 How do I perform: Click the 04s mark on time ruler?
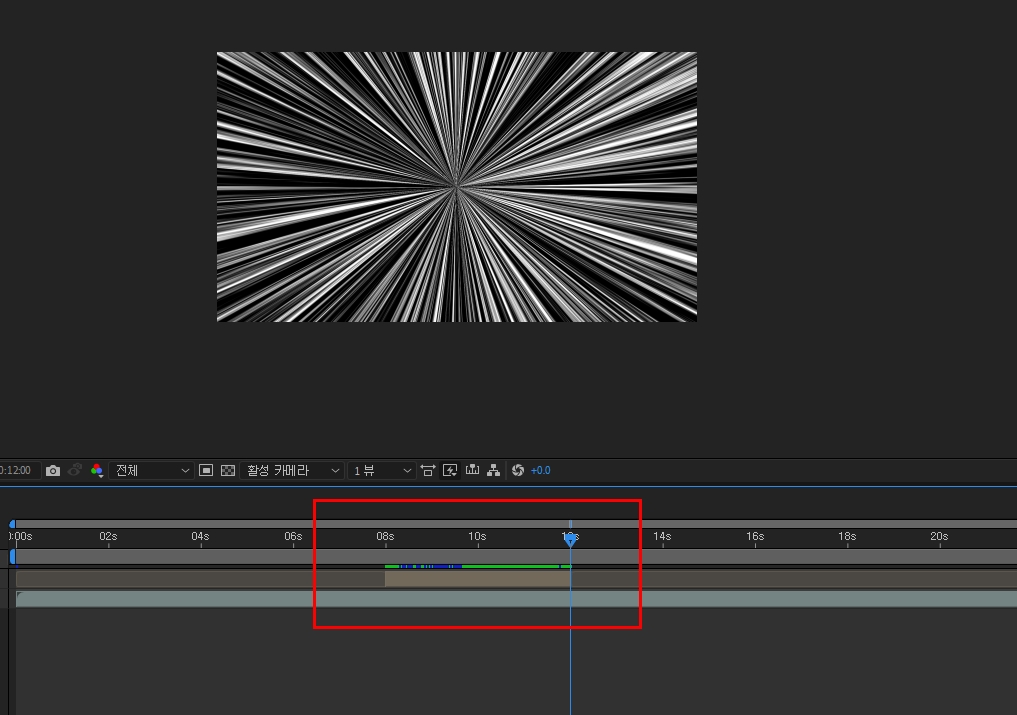click(x=200, y=537)
